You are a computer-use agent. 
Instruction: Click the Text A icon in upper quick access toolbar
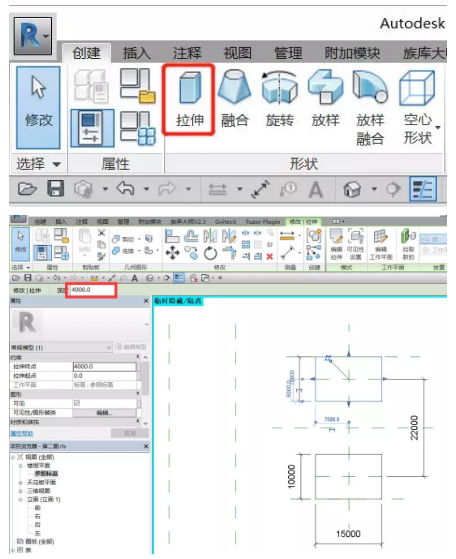(316, 189)
